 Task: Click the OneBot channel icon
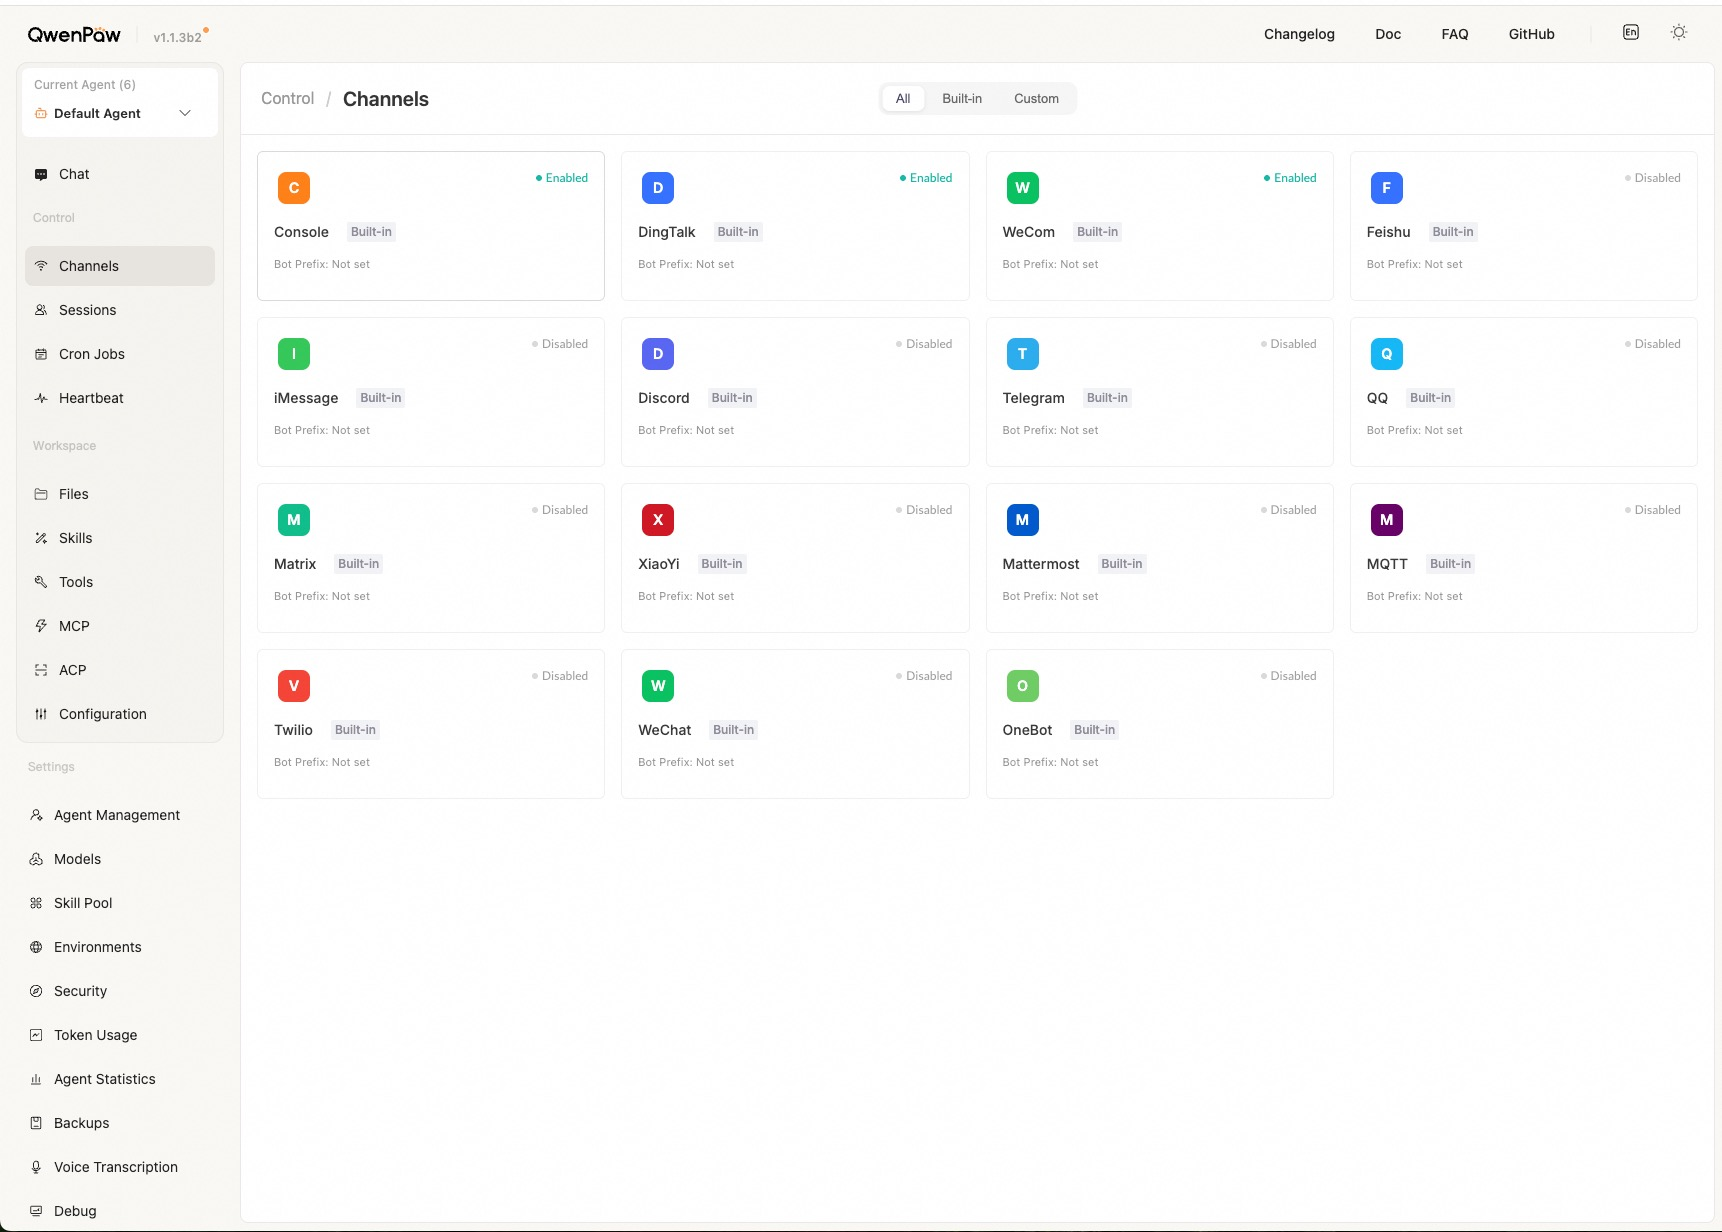(1022, 686)
